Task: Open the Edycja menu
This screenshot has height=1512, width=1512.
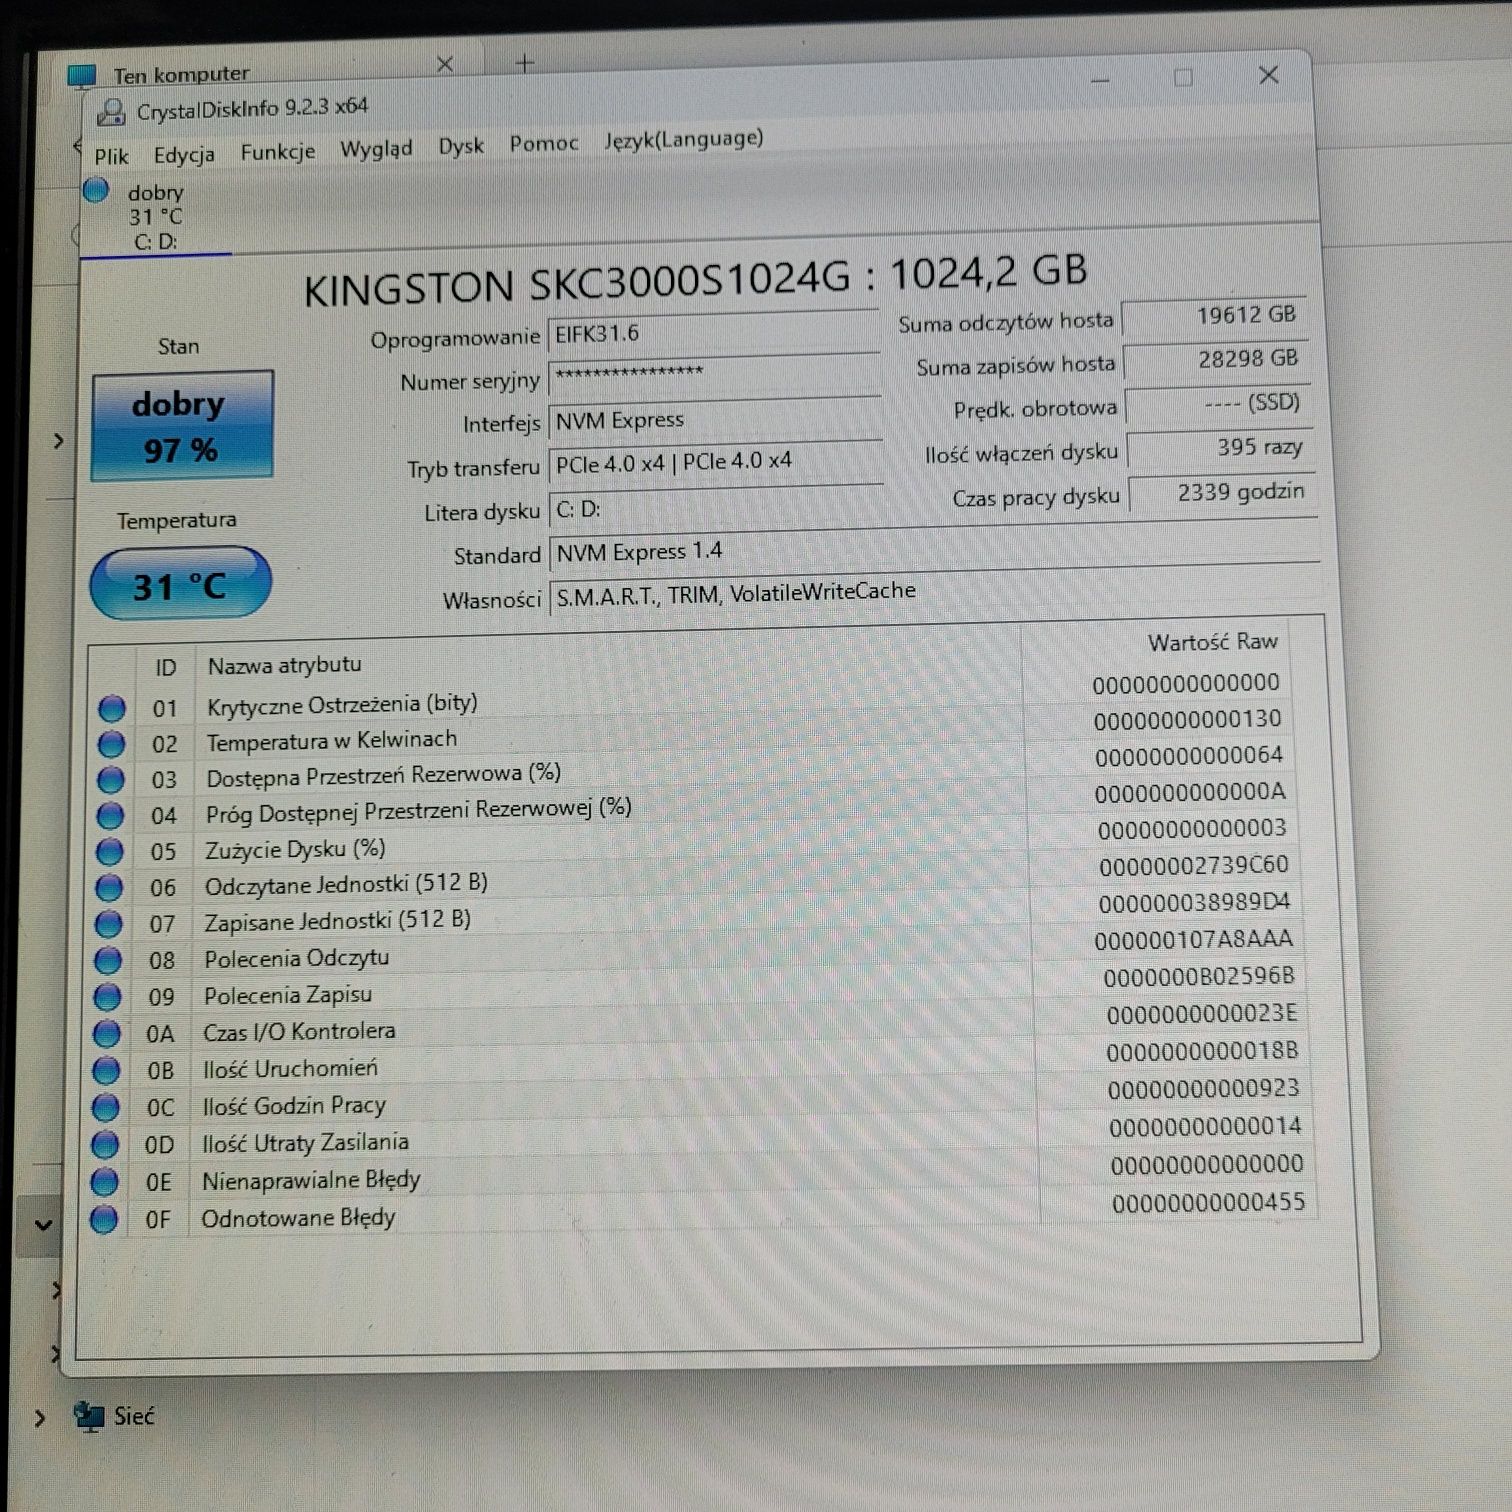Action: coord(184,154)
